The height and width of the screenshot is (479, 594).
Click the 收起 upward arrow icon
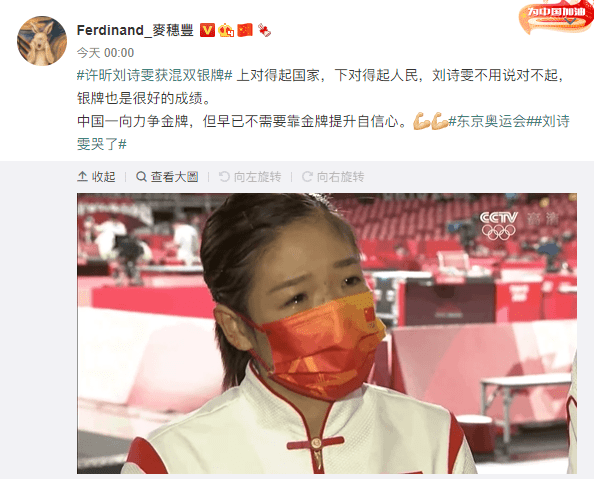82,177
